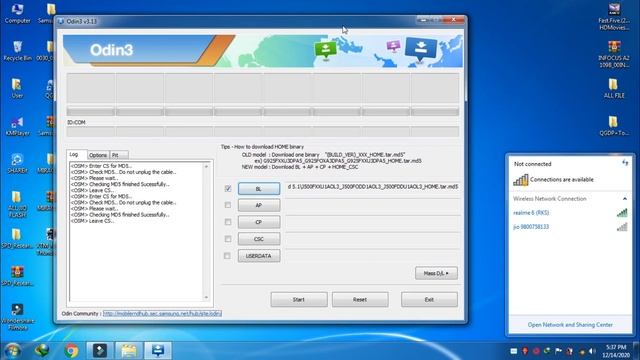Open the ALL LG FLASH folder icon
This screenshot has height=360, width=640.
point(17,204)
